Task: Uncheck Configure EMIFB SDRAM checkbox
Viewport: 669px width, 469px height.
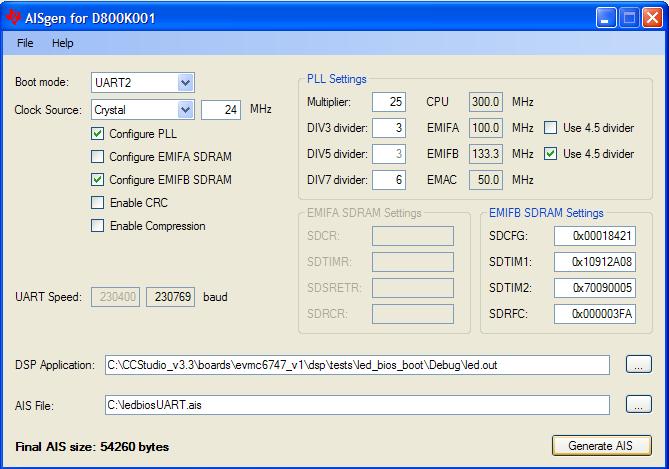Action: click(x=97, y=180)
